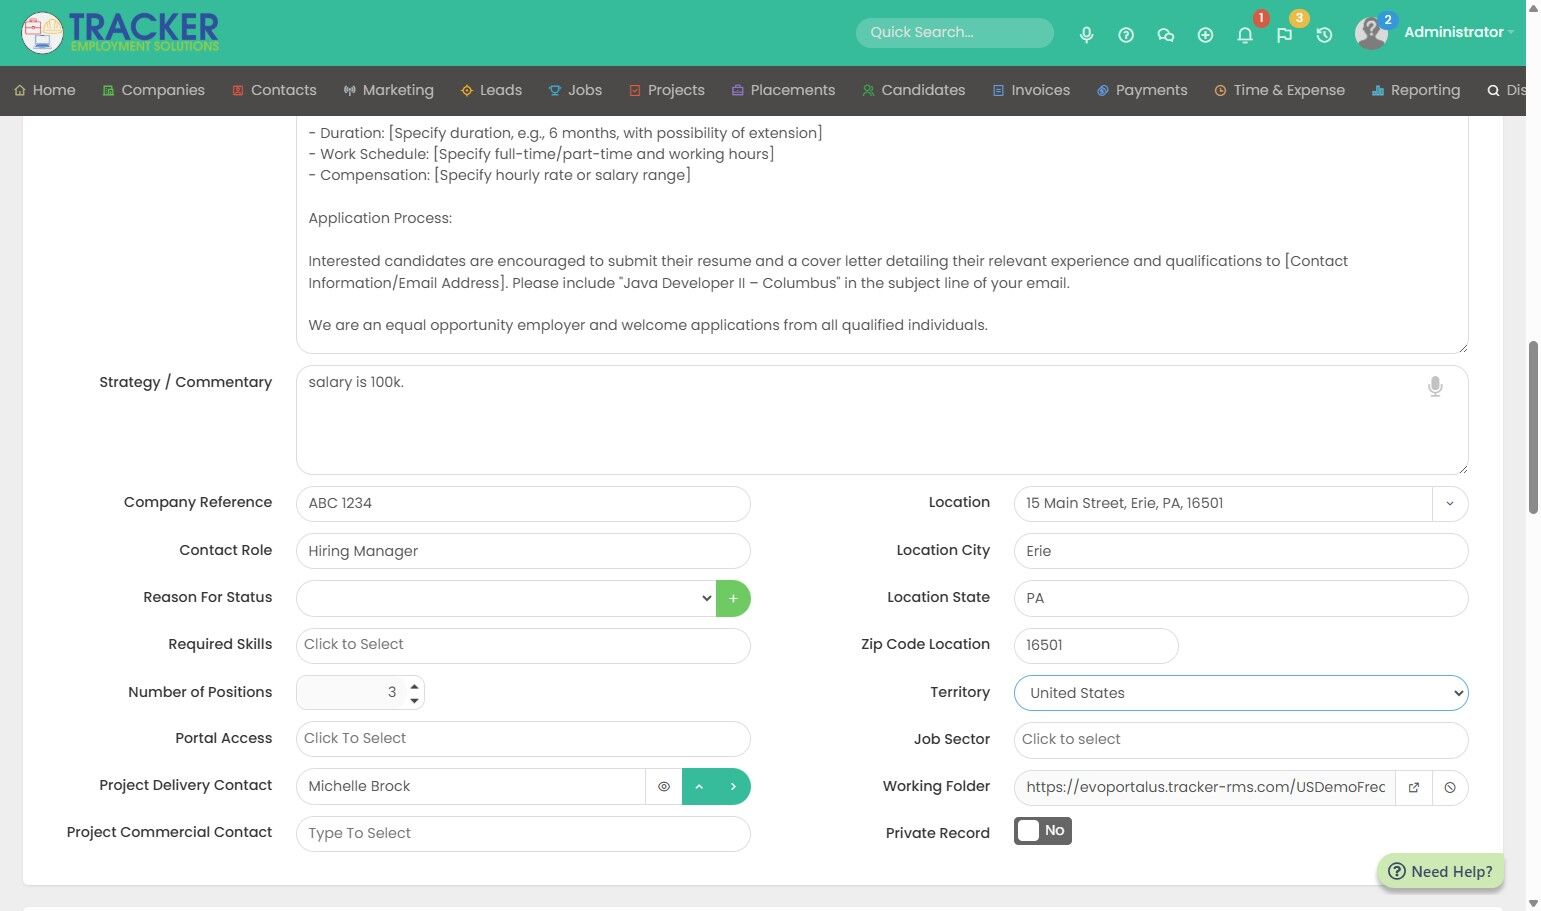Viewport: 1541px width, 911px height.
Task: Open the Territory United States dropdown
Action: (x=1241, y=693)
